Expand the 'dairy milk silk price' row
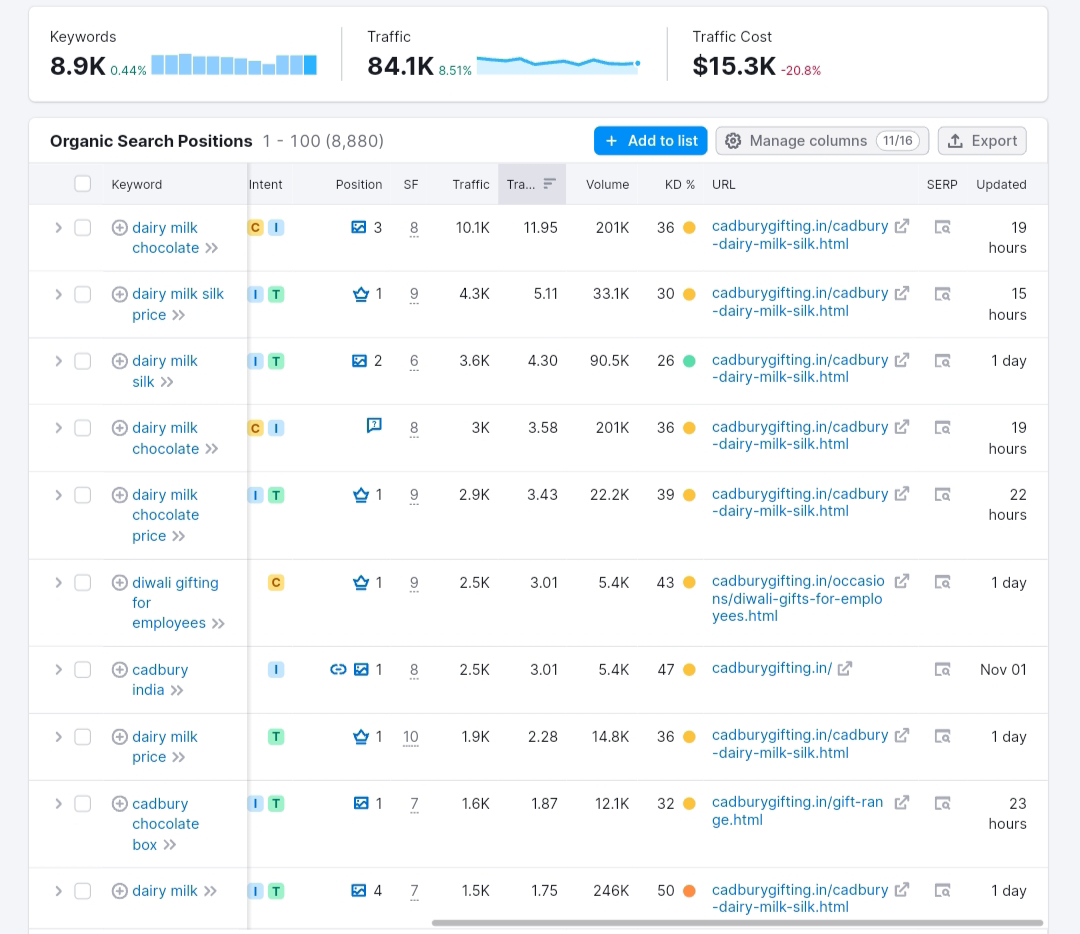 click(x=59, y=294)
